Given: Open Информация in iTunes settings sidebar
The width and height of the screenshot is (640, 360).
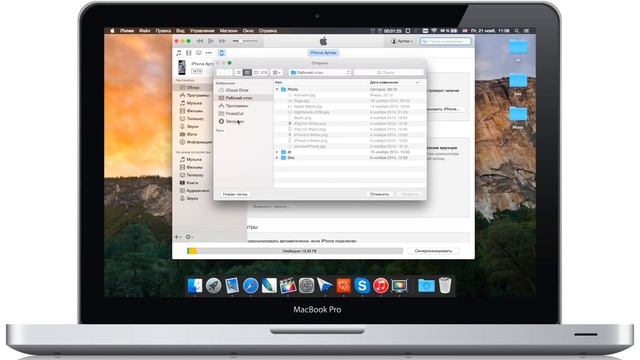Looking at the screenshot, I should [x=196, y=142].
